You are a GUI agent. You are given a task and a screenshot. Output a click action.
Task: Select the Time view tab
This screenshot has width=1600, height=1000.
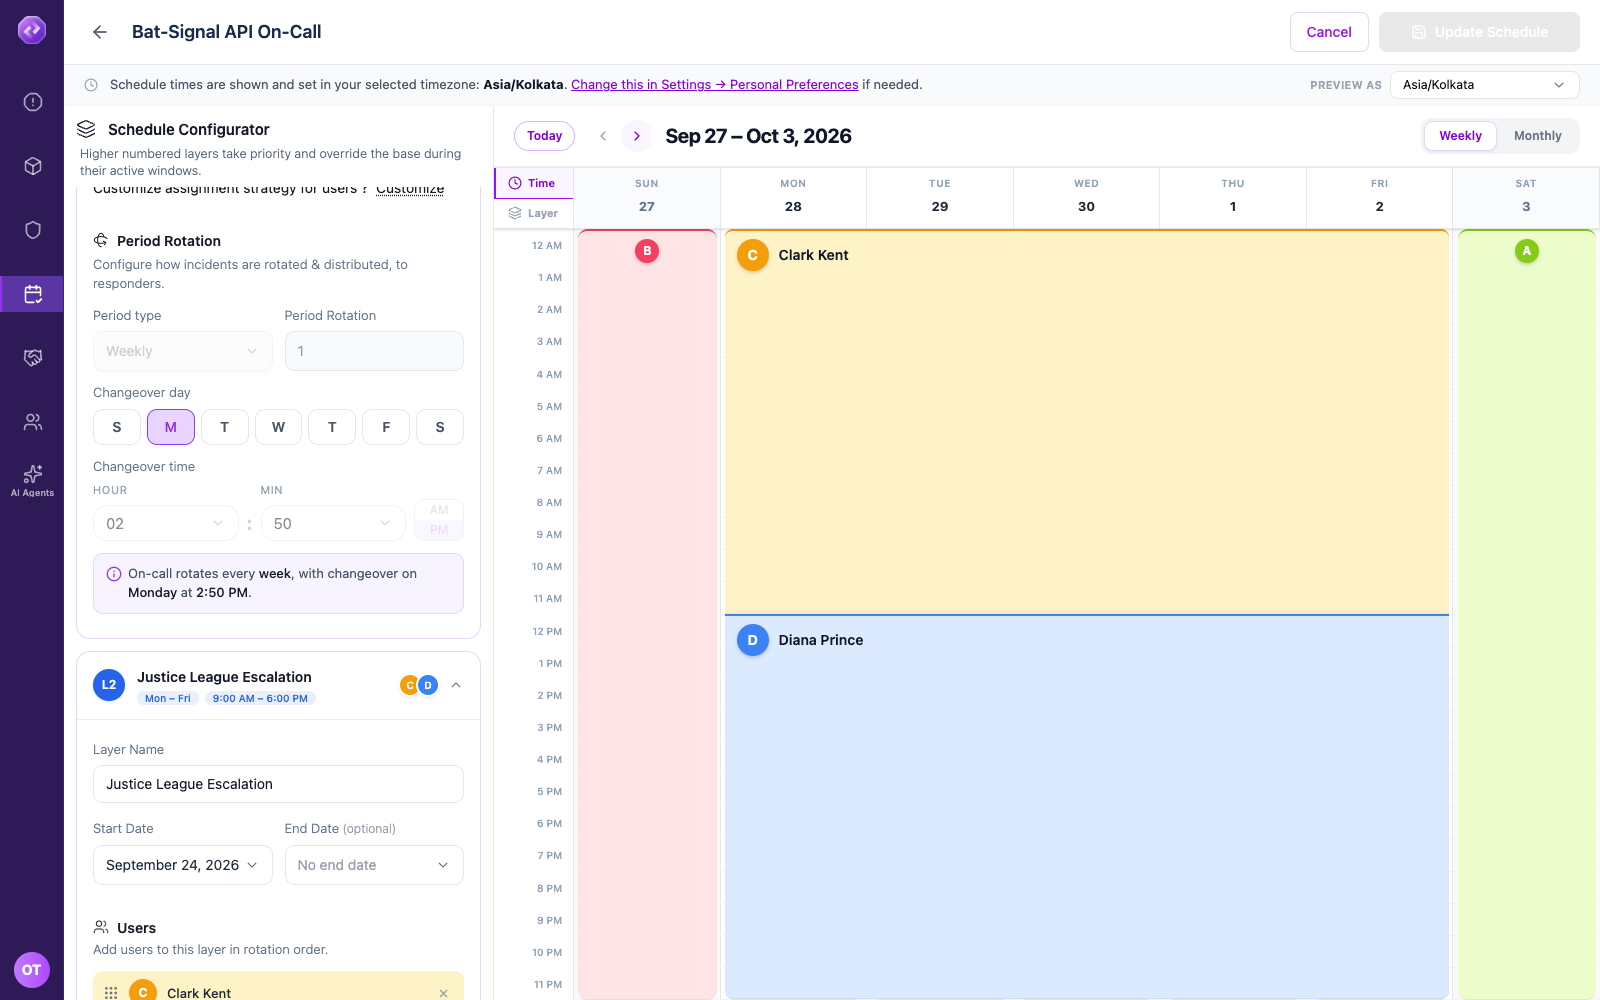[x=533, y=183]
